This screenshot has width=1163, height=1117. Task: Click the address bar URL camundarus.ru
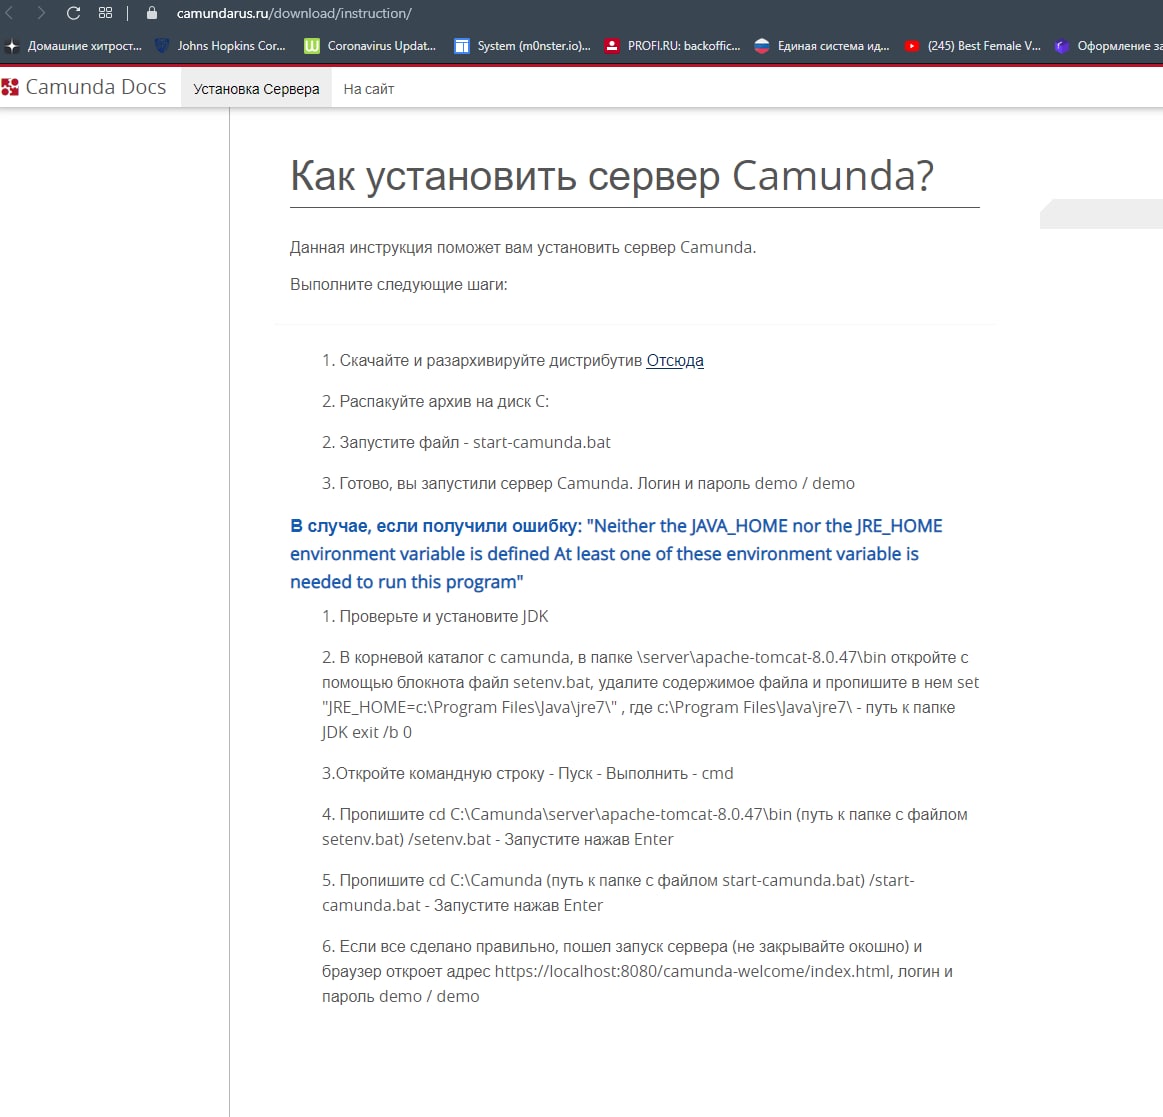pyautogui.click(x=294, y=13)
